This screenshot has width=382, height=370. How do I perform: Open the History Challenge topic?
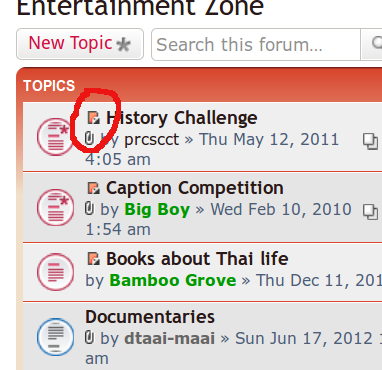click(x=182, y=118)
